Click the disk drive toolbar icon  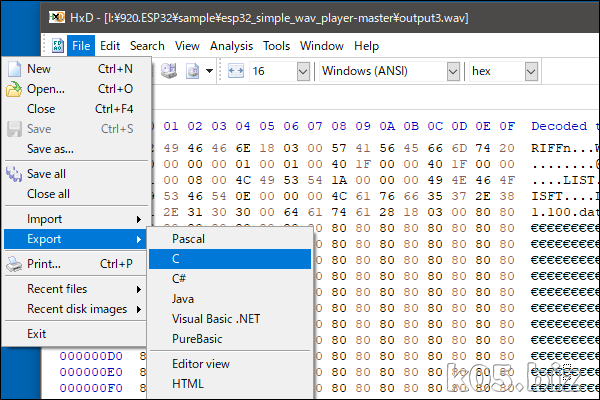(x=169, y=71)
